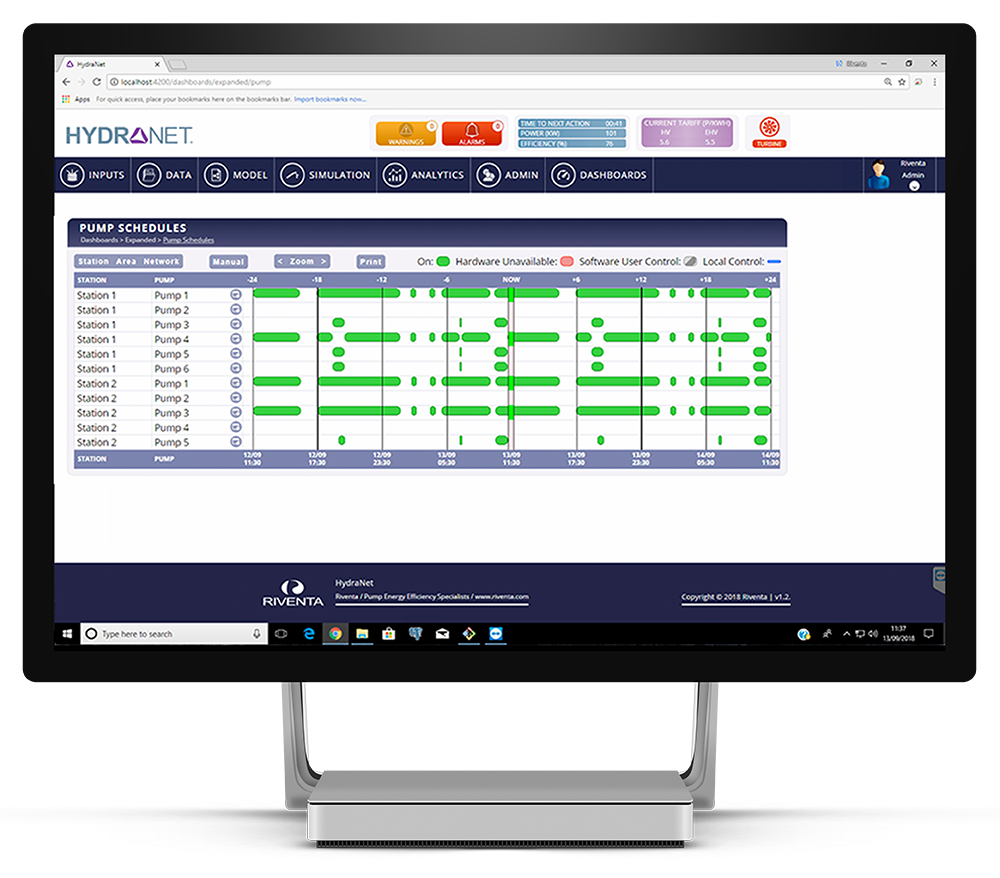Open the Inputs section icon
1000x878 pixels.
point(72,175)
